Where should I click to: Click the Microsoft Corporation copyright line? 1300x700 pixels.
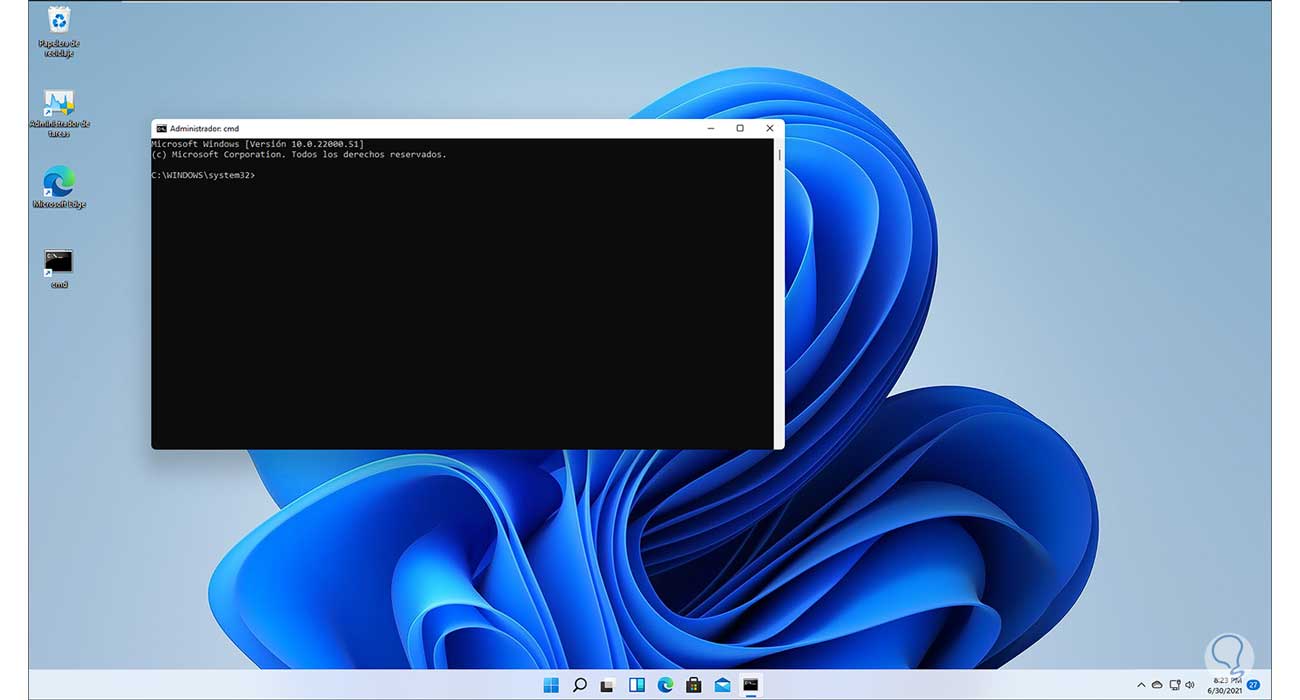(x=299, y=155)
